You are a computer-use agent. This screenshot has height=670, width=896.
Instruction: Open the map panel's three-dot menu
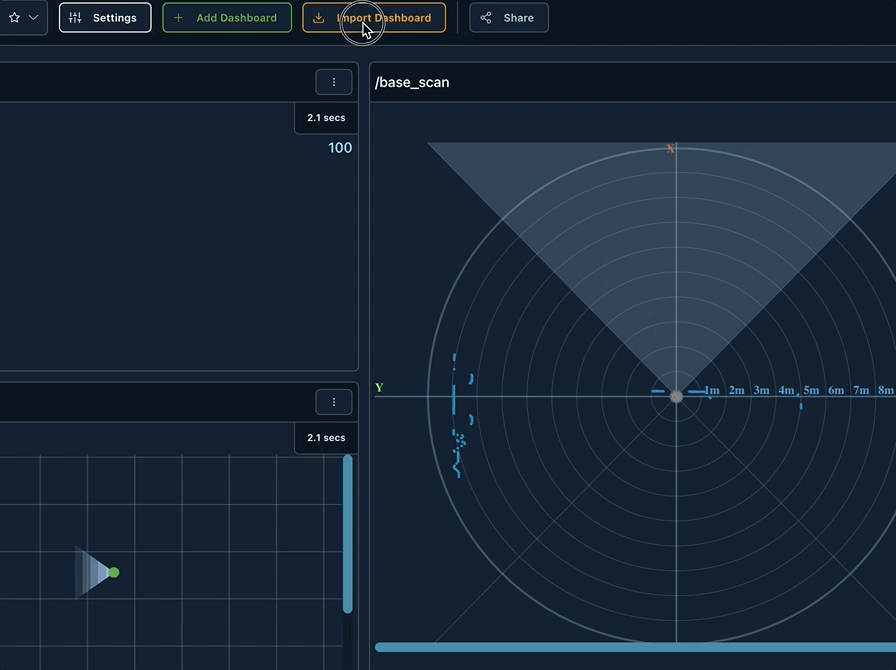tap(334, 402)
